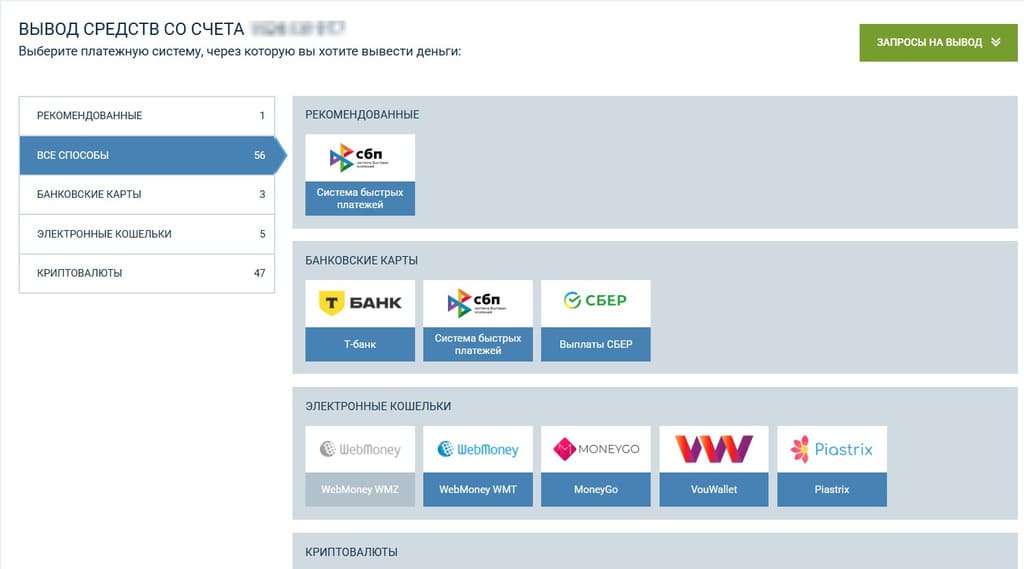Image resolution: width=1024 pixels, height=569 pixels.
Task: Choose the Piastrix label button
Action: 832,489
